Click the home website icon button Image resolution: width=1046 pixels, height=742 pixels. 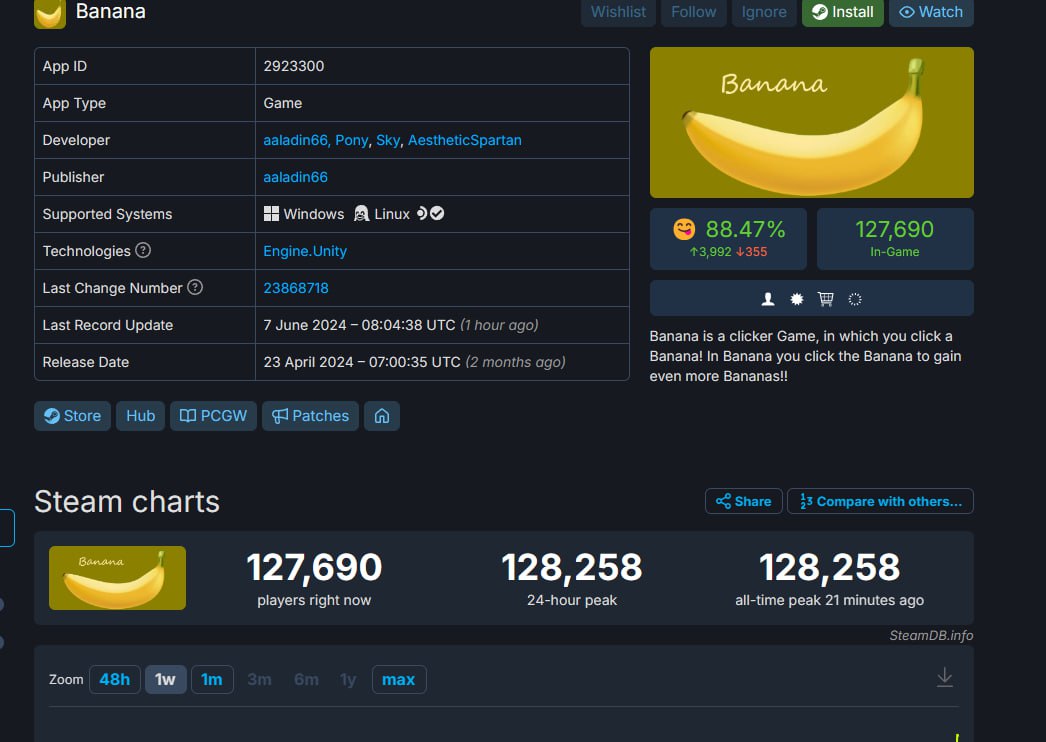coord(382,416)
